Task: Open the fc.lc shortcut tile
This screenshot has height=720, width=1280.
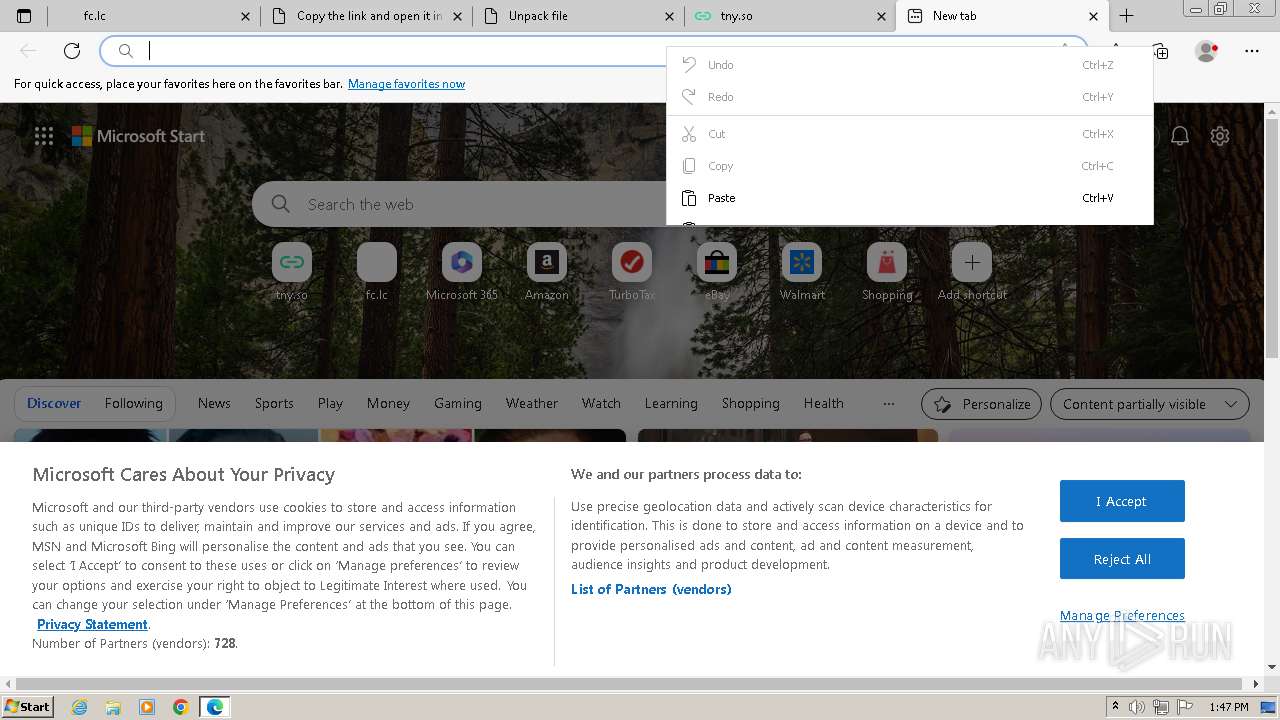Action: (x=377, y=272)
